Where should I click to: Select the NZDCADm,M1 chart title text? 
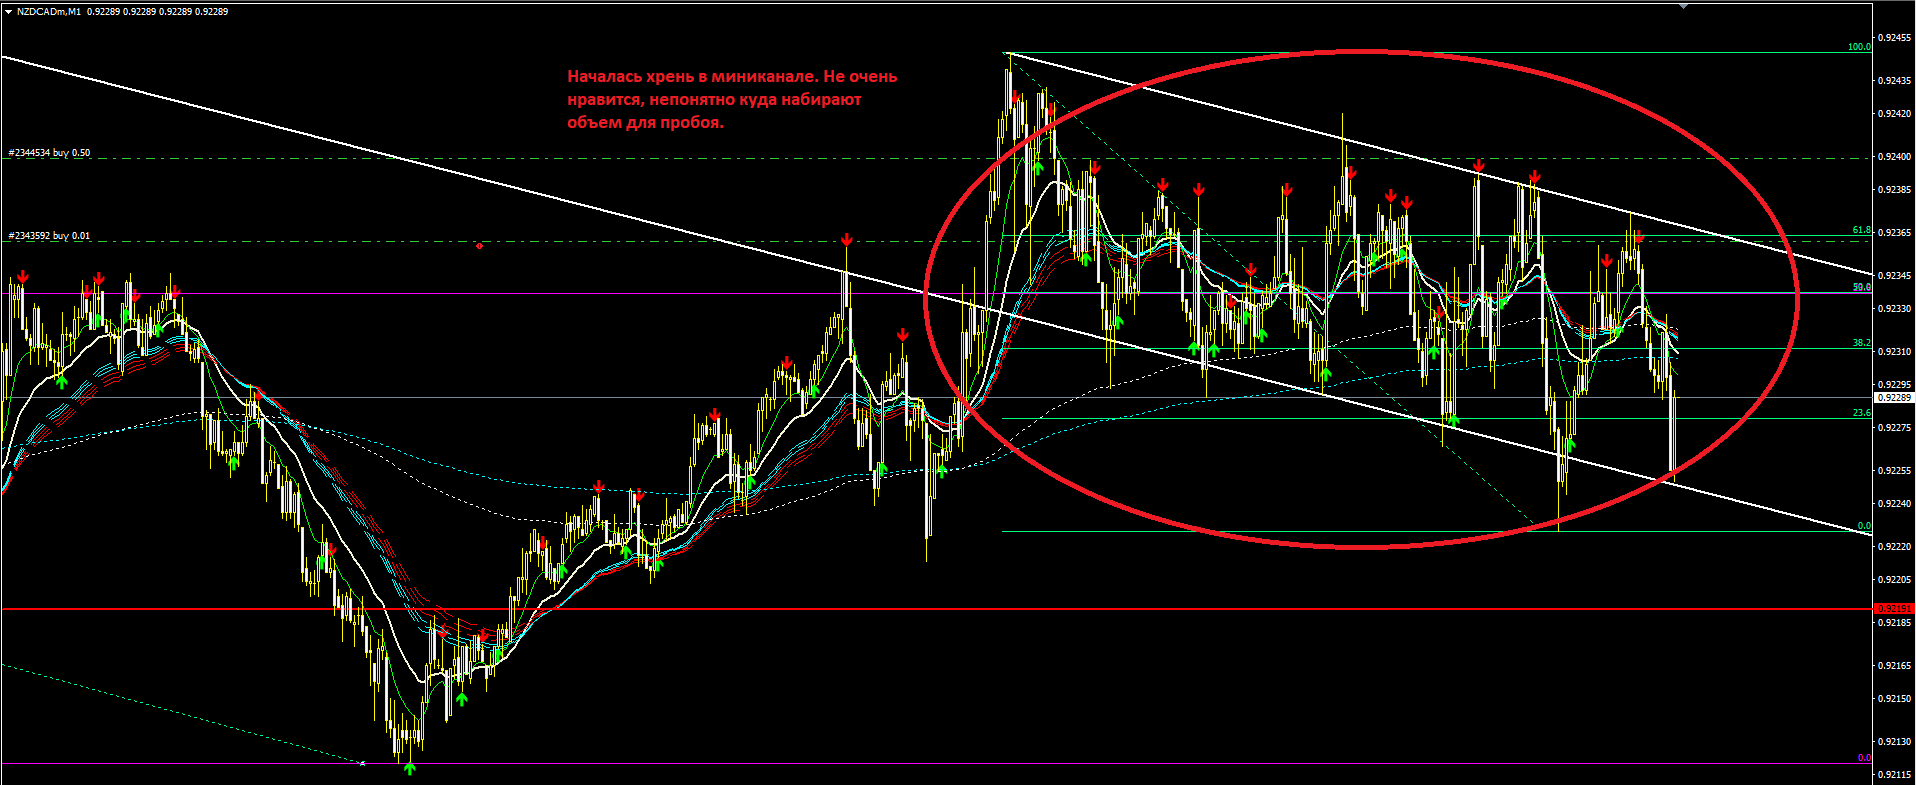(48, 11)
